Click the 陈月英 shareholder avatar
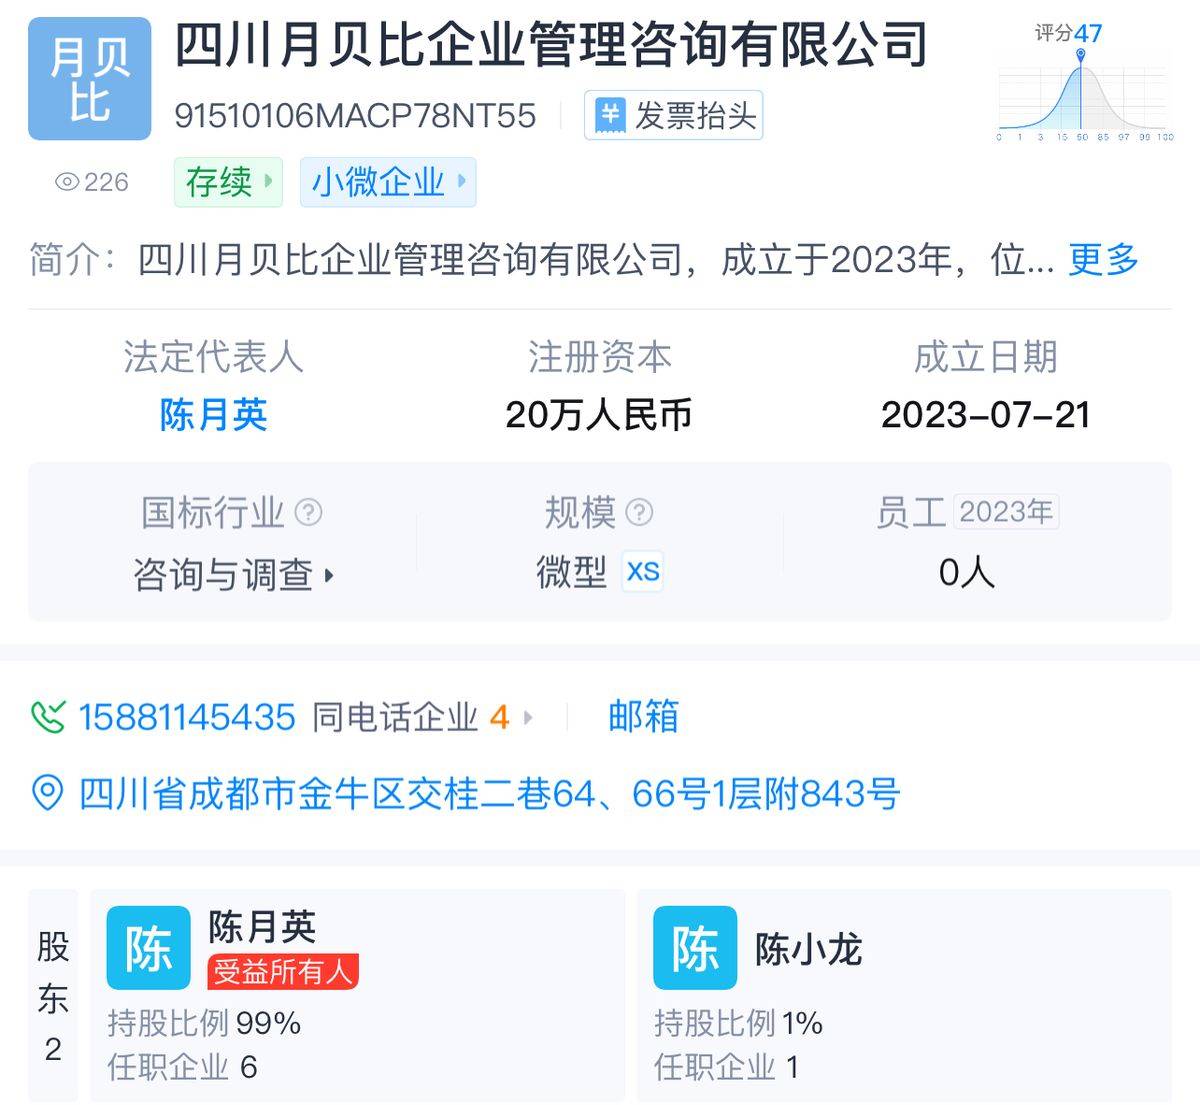The image size is (1200, 1105). [x=148, y=947]
